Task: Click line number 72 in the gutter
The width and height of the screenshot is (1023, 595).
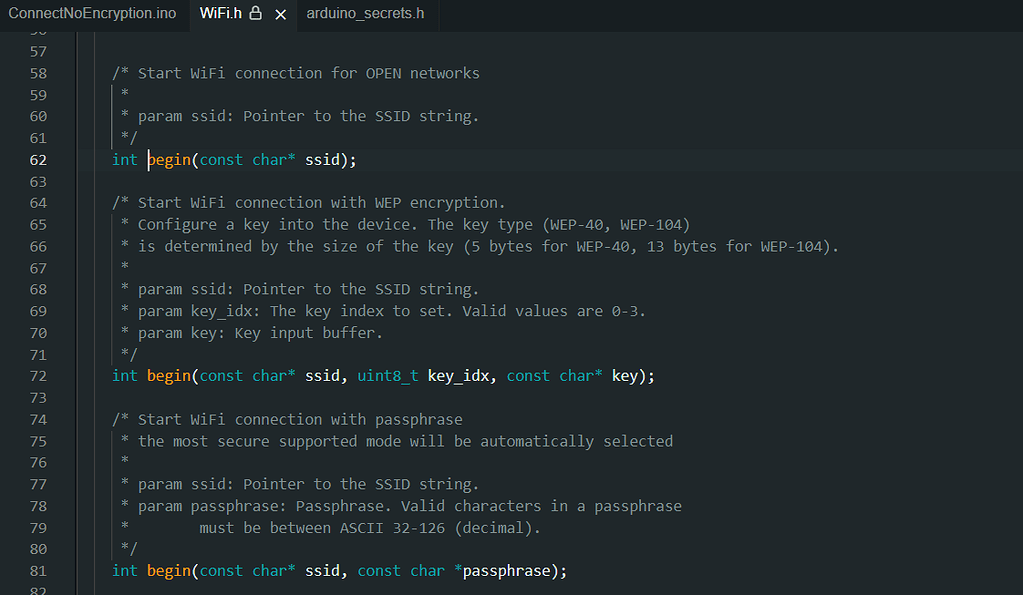Action: click(38, 376)
